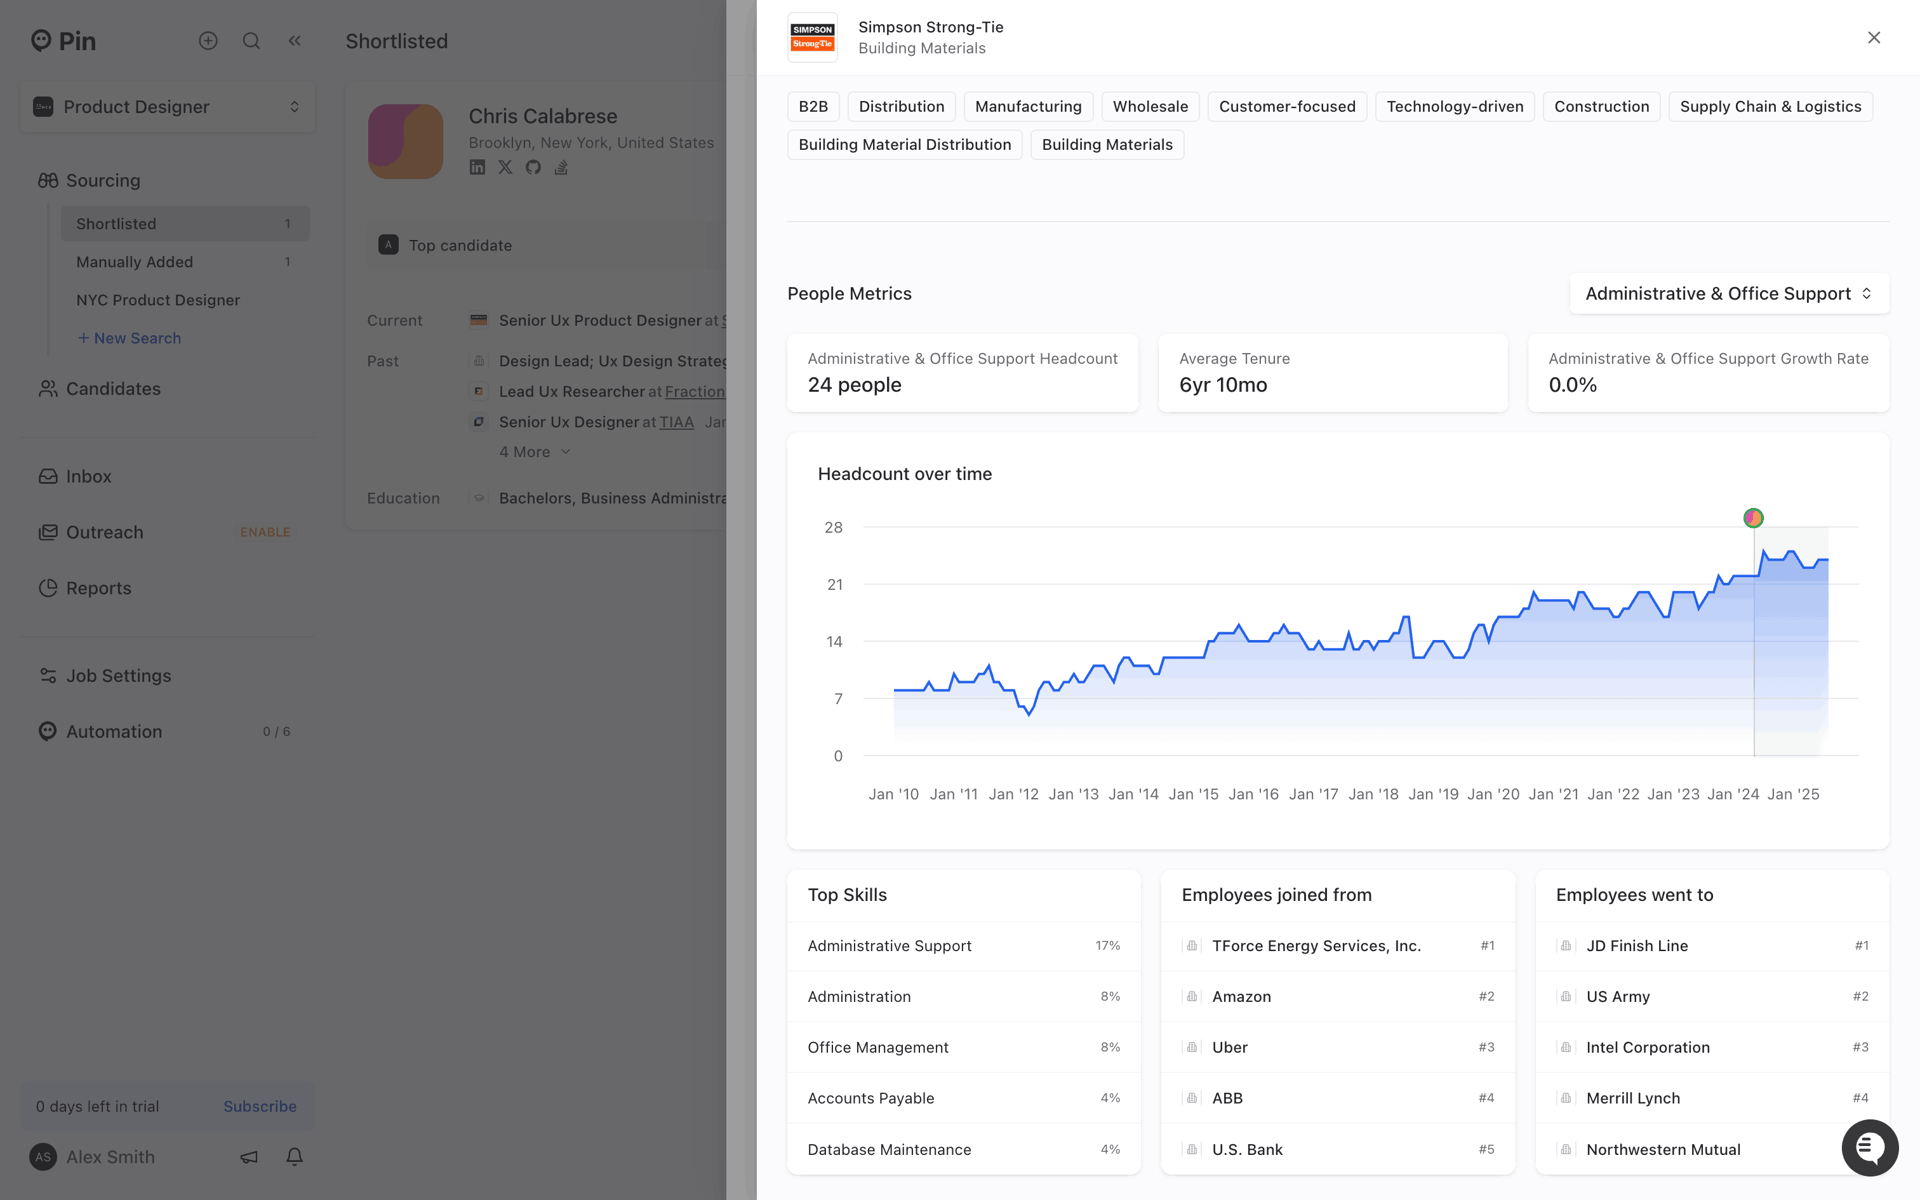Open Chris Calabrese's LinkedIn icon
1920x1200 pixels.
click(x=477, y=167)
